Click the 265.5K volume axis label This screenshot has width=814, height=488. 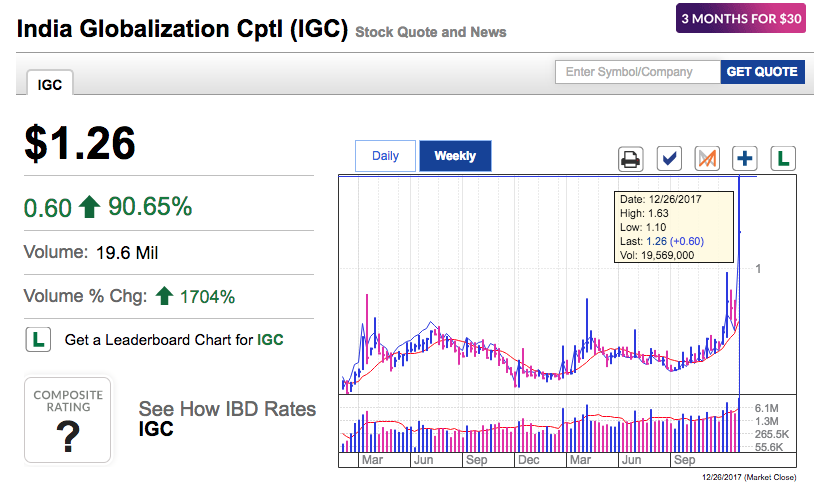(x=771, y=434)
